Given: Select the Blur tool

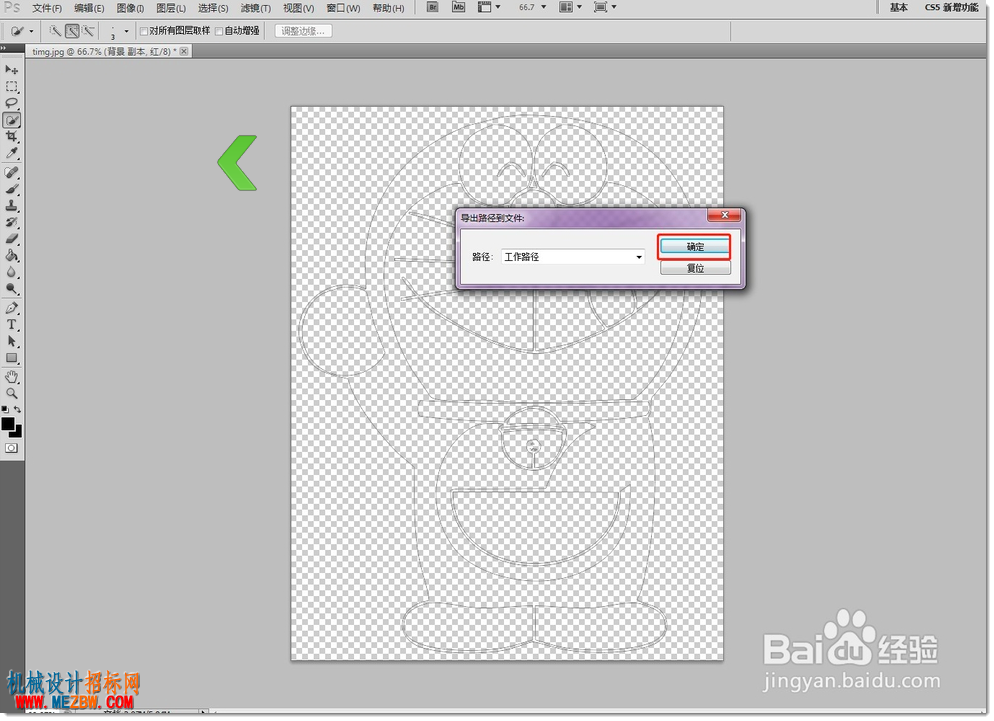Looking at the screenshot, I should (x=11, y=272).
